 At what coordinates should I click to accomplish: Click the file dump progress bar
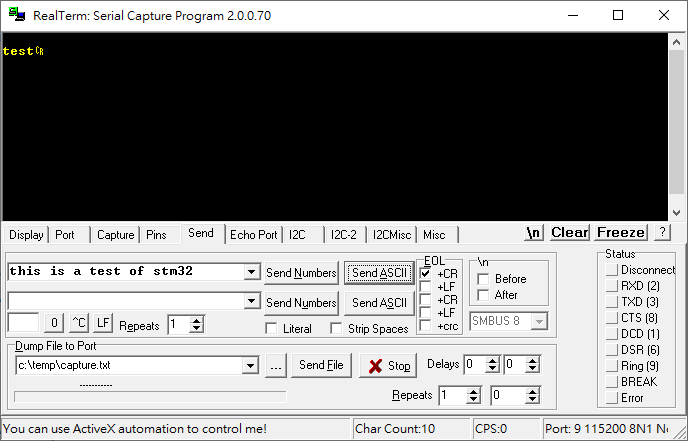[x=150, y=397]
